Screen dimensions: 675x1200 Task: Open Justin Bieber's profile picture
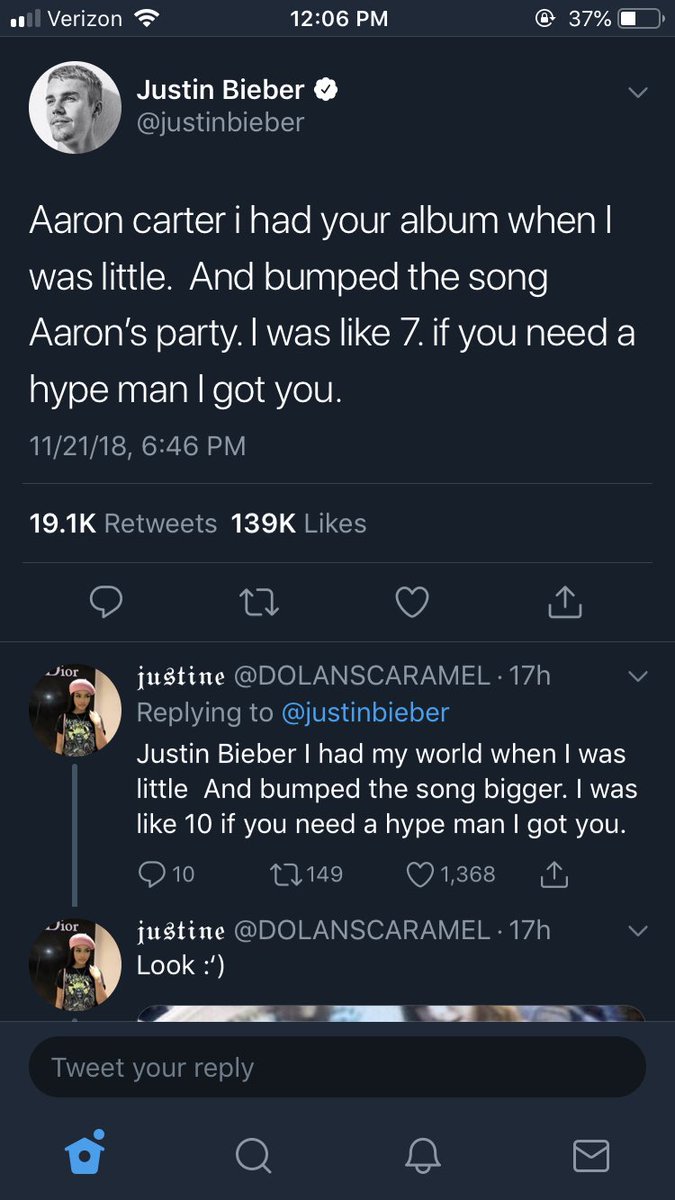tap(75, 107)
